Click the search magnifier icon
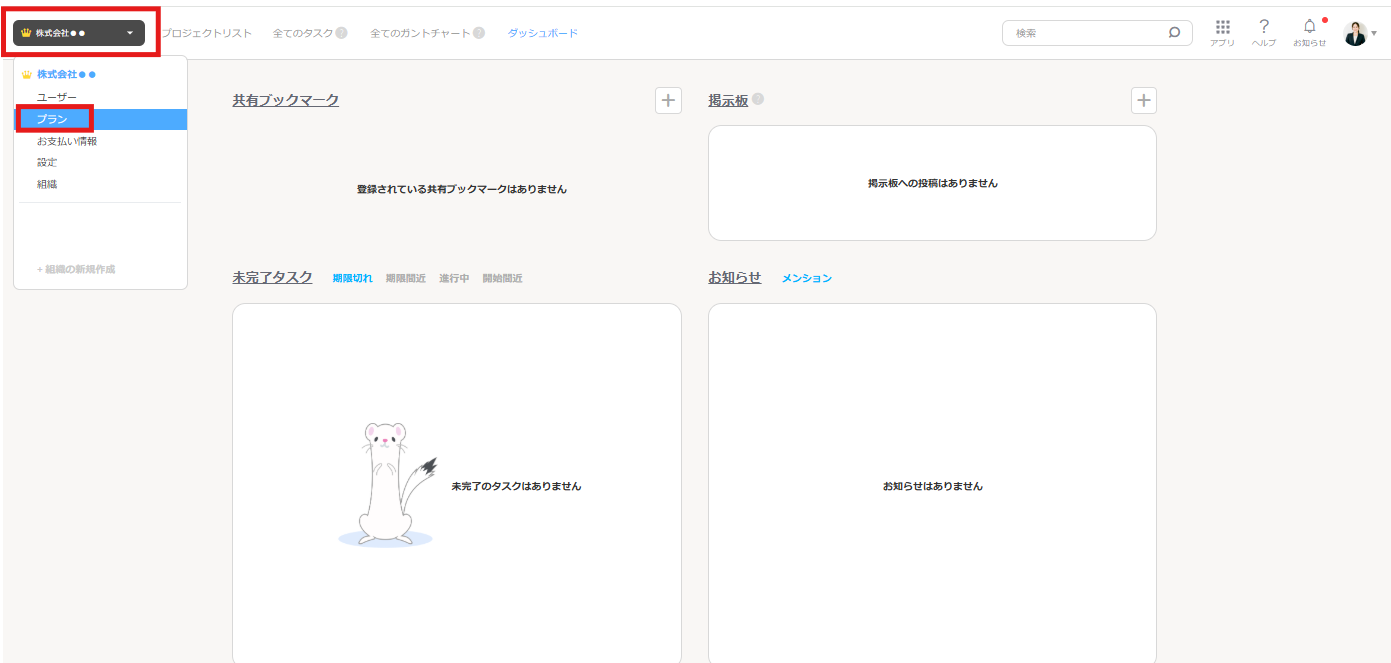 point(1174,32)
